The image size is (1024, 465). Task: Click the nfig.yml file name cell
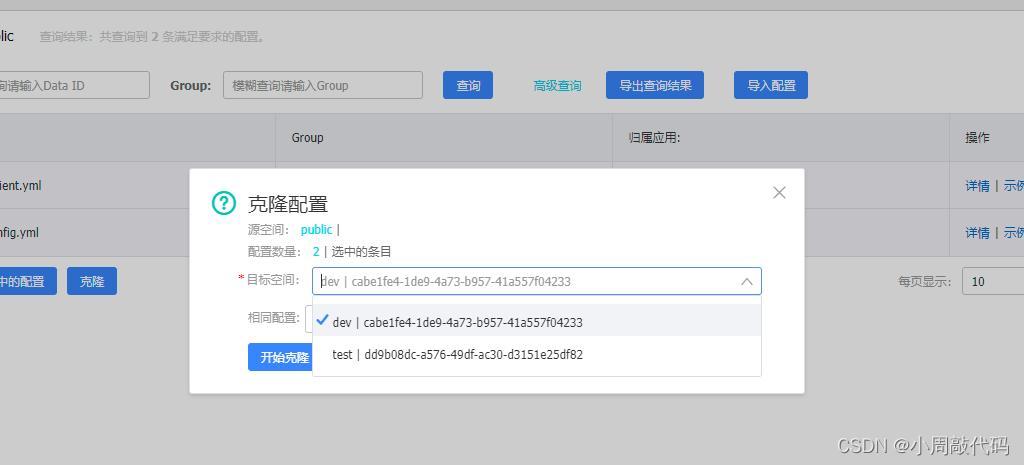click(x=21, y=232)
